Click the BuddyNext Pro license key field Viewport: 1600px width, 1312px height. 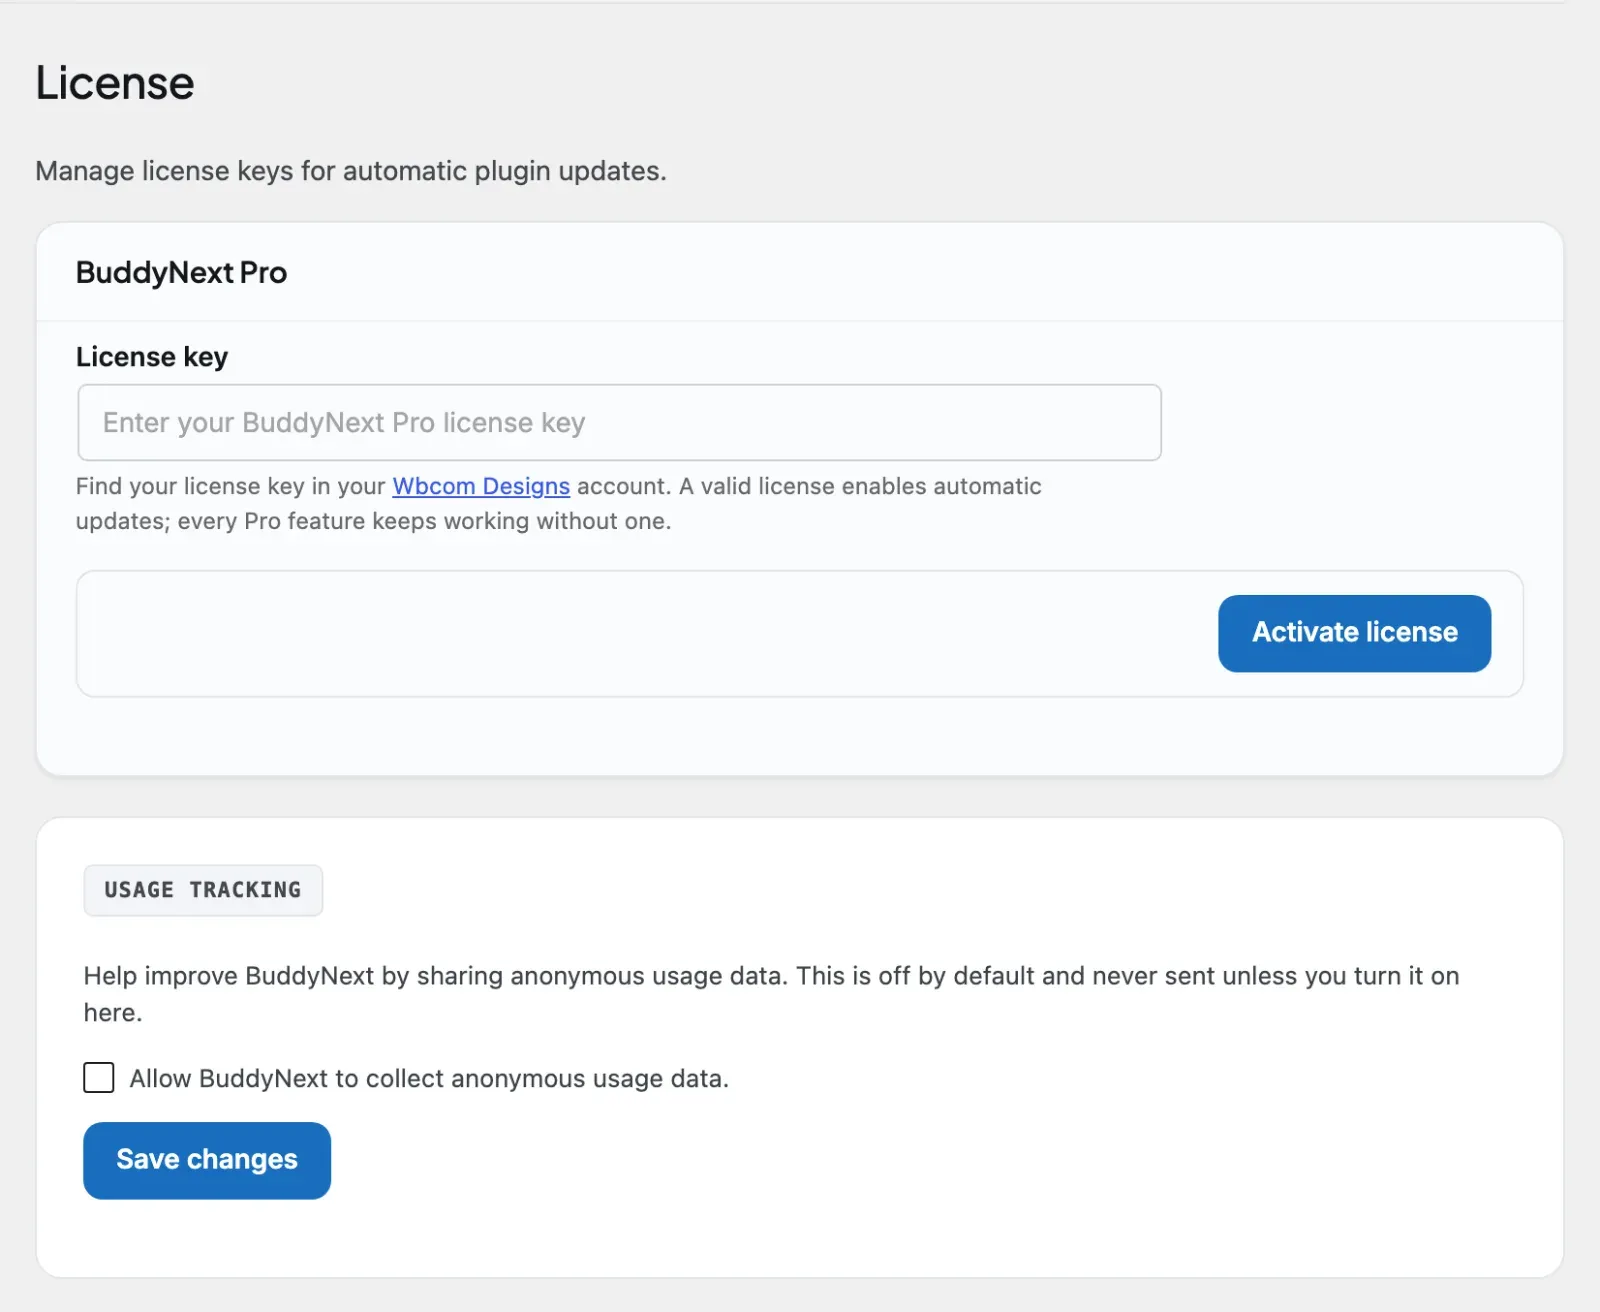click(619, 422)
